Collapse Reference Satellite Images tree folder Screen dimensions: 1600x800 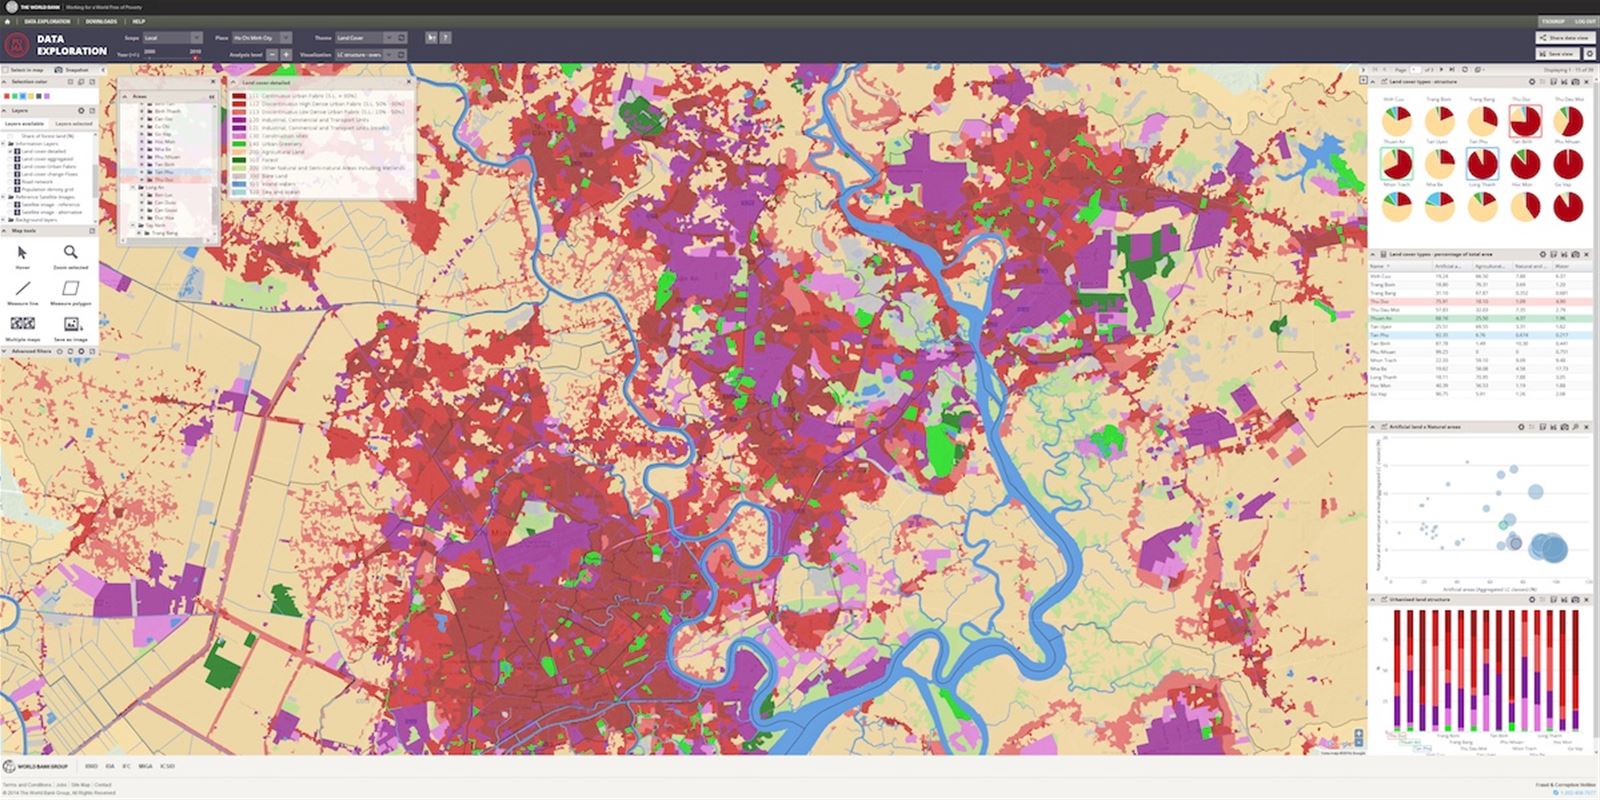coord(4,197)
